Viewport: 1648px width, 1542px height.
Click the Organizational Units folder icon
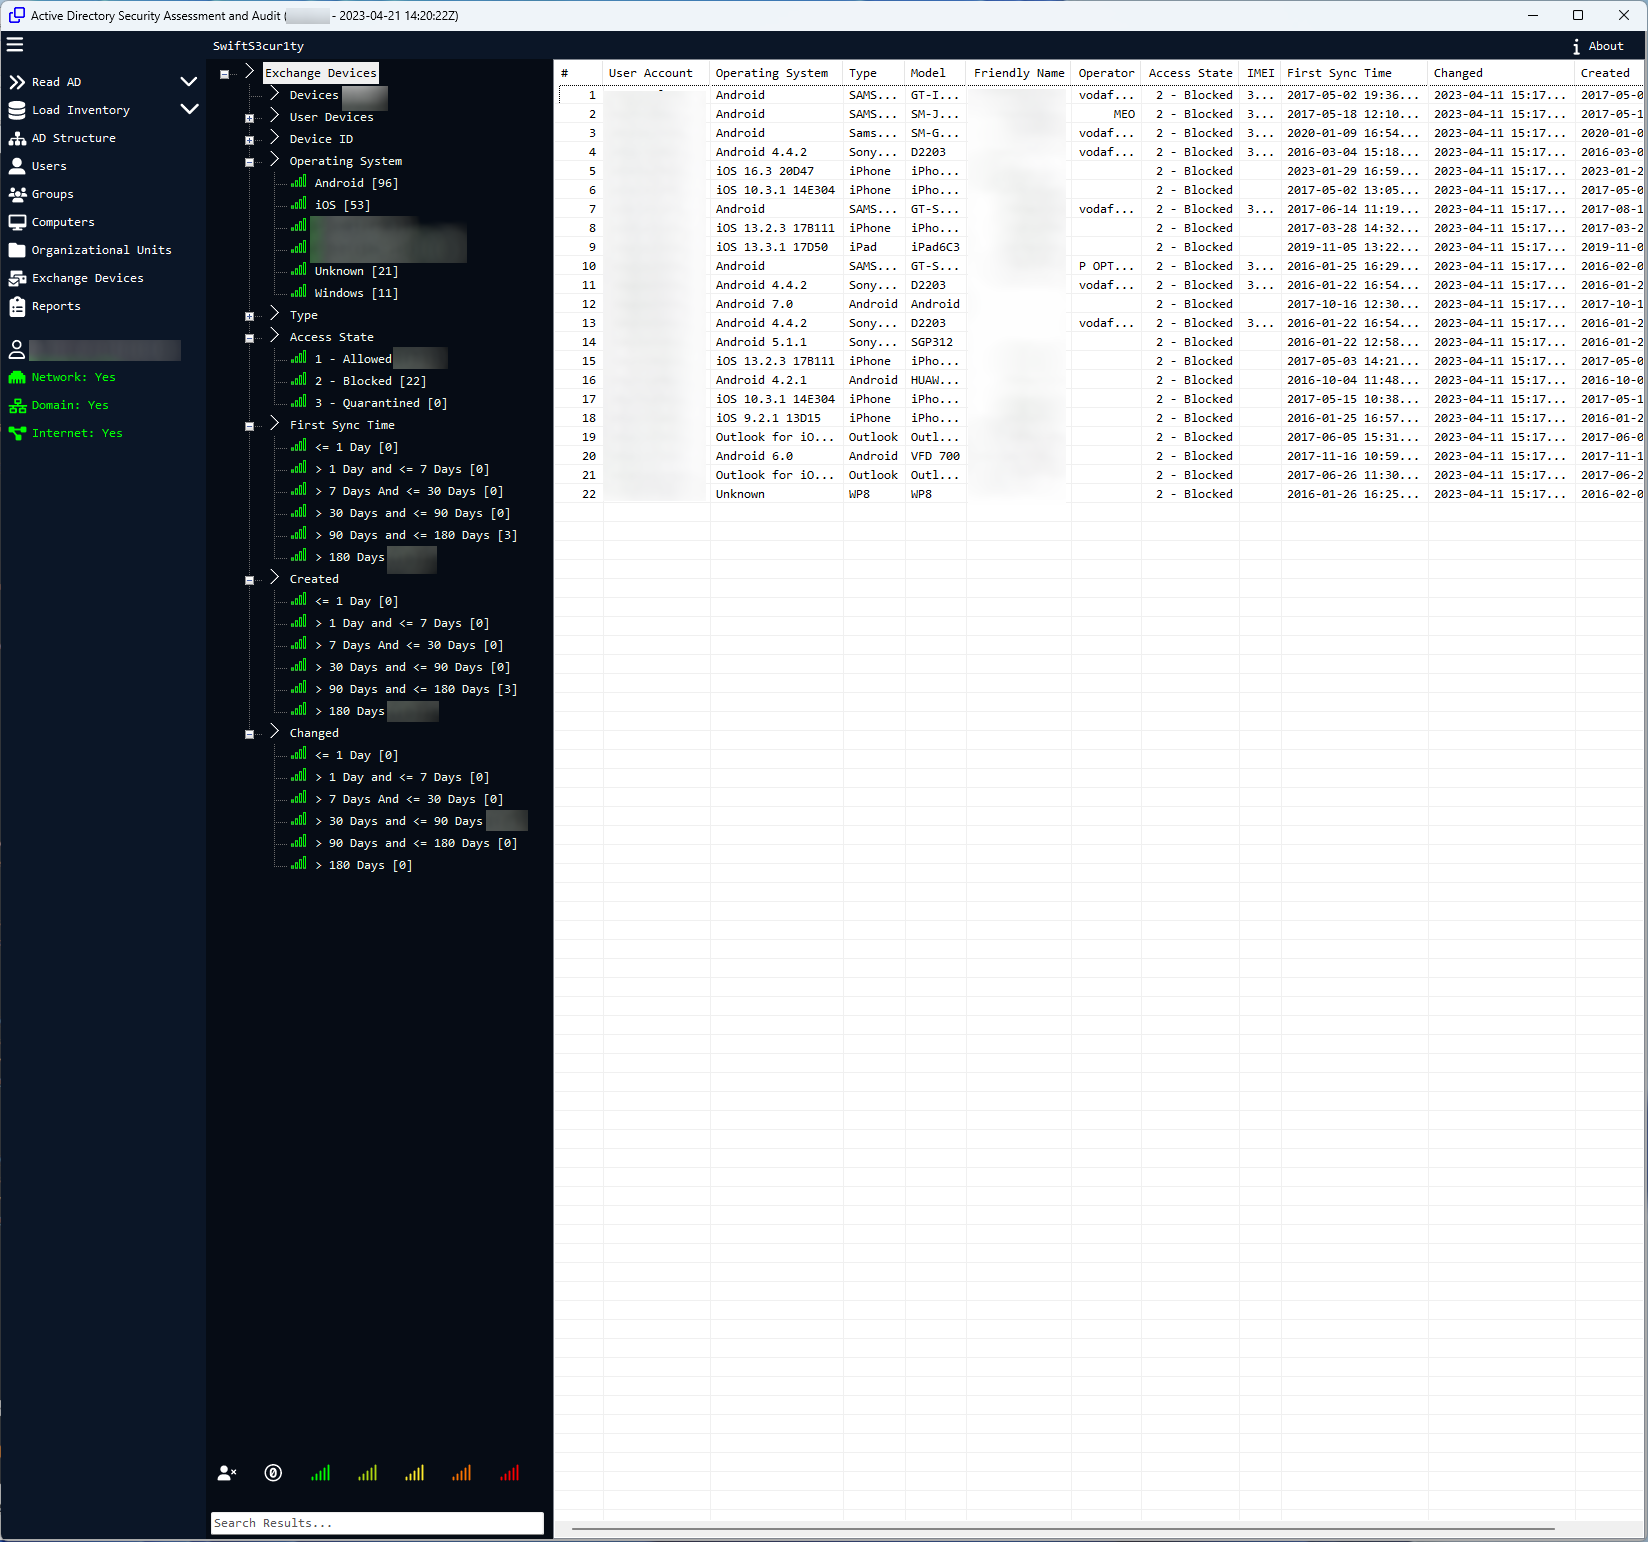click(x=17, y=250)
